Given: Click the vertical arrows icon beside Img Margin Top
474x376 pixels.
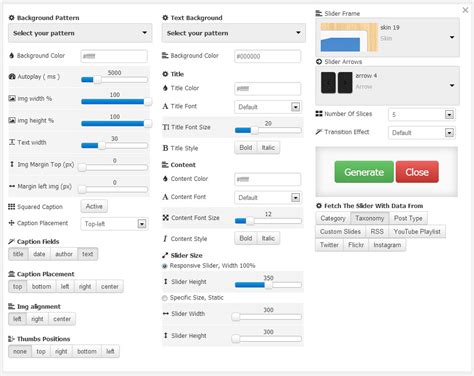Looking at the screenshot, I should [12, 164].
